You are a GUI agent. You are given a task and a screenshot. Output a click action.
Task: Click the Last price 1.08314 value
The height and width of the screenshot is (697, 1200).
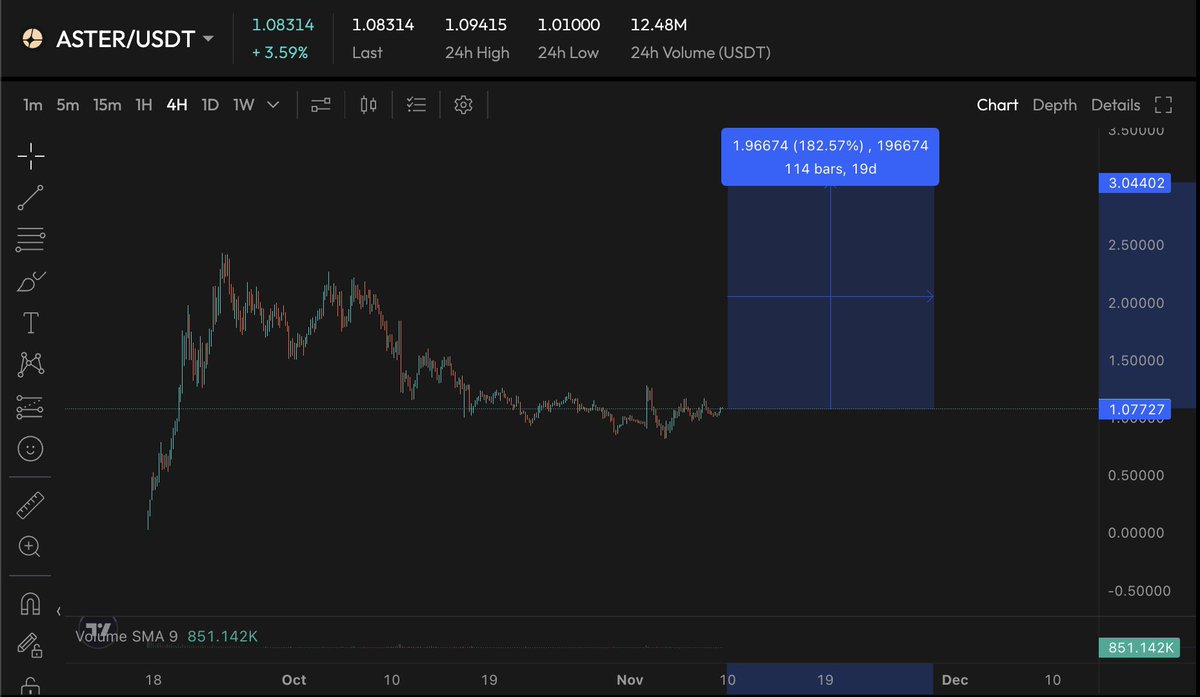coord(382,24)
